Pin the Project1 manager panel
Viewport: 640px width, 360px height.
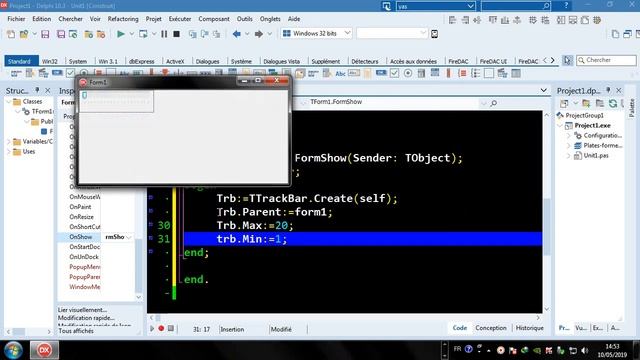(608, 90)
